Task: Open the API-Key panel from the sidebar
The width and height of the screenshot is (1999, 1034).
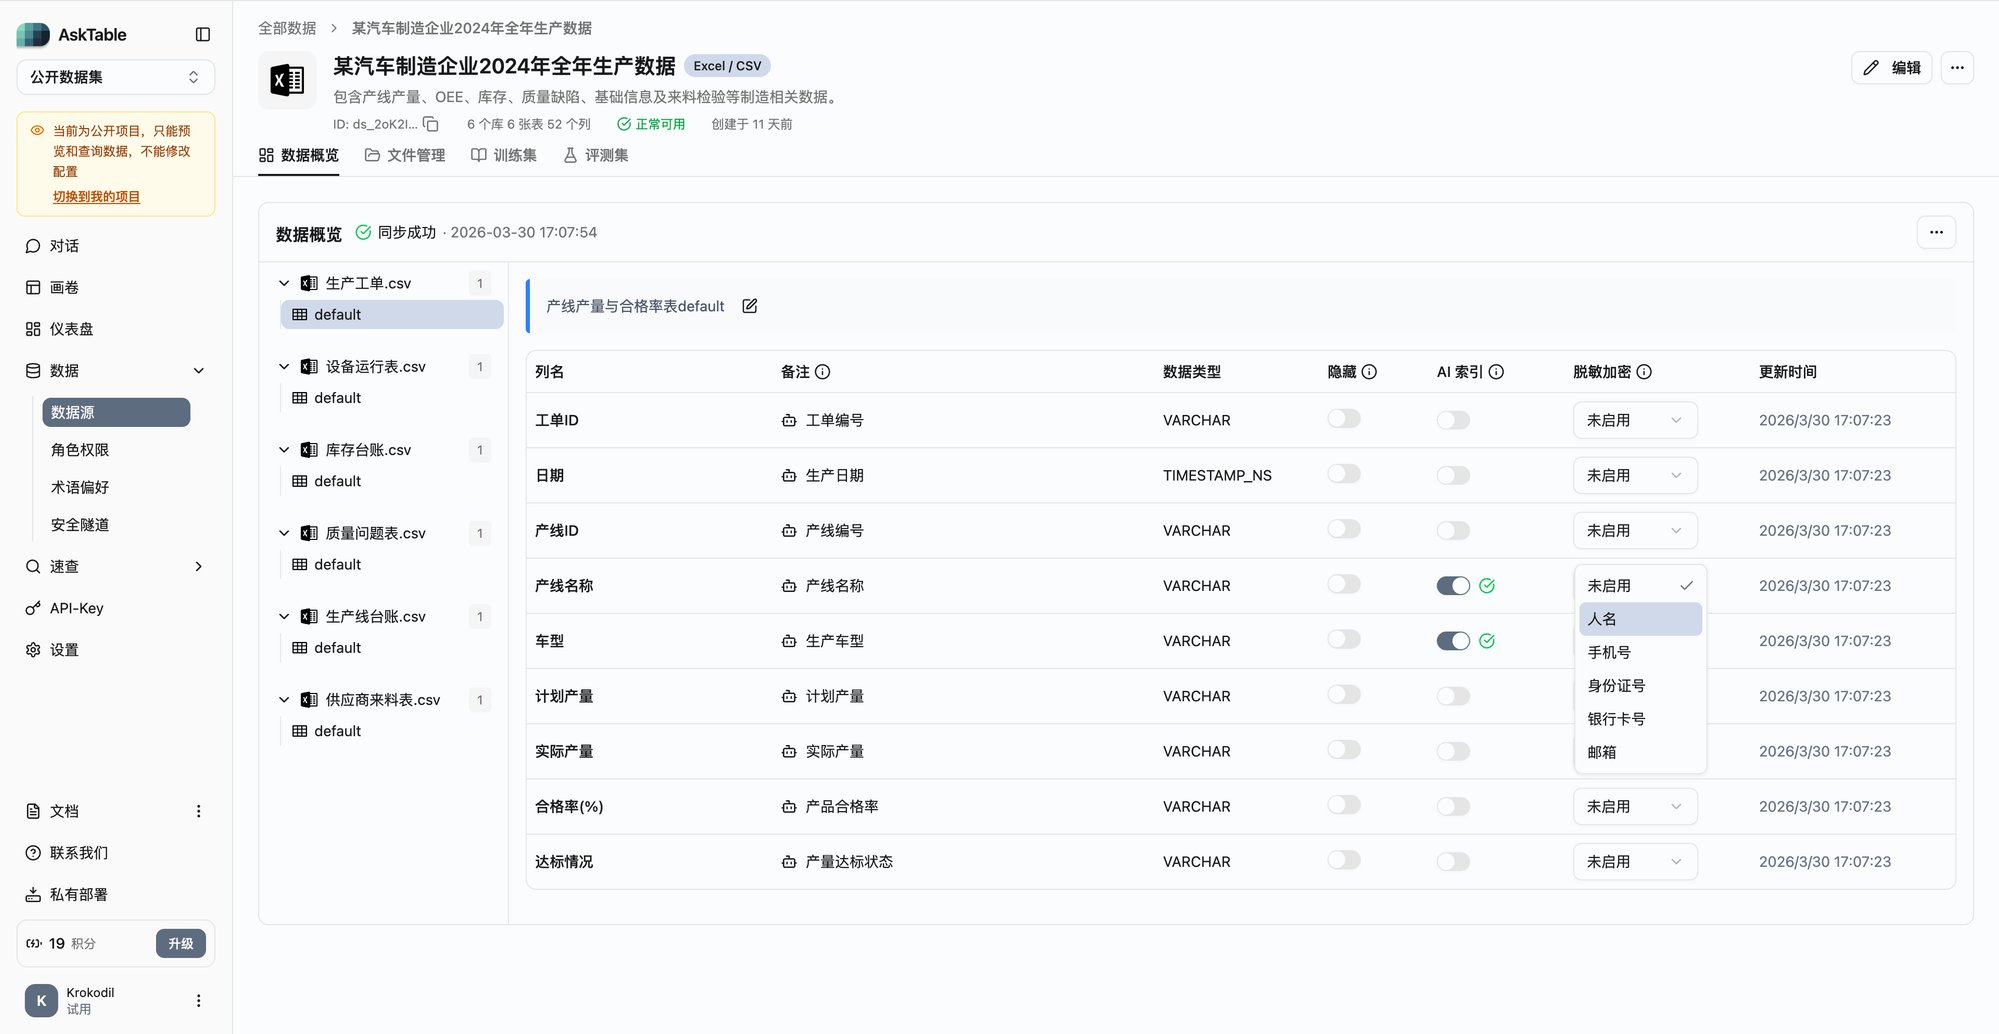Action: click(x=75, y=608)
